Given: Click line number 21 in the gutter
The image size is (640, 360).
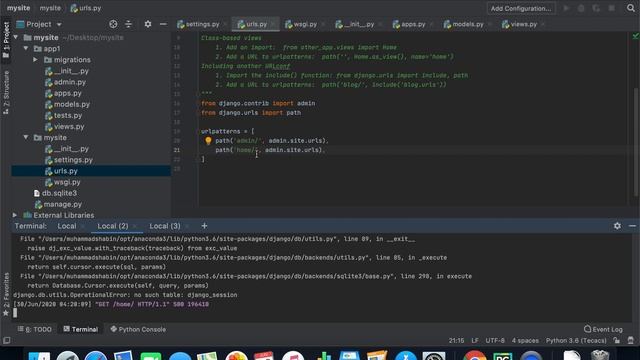Looking at the screenshot, I should pos(177,150).
